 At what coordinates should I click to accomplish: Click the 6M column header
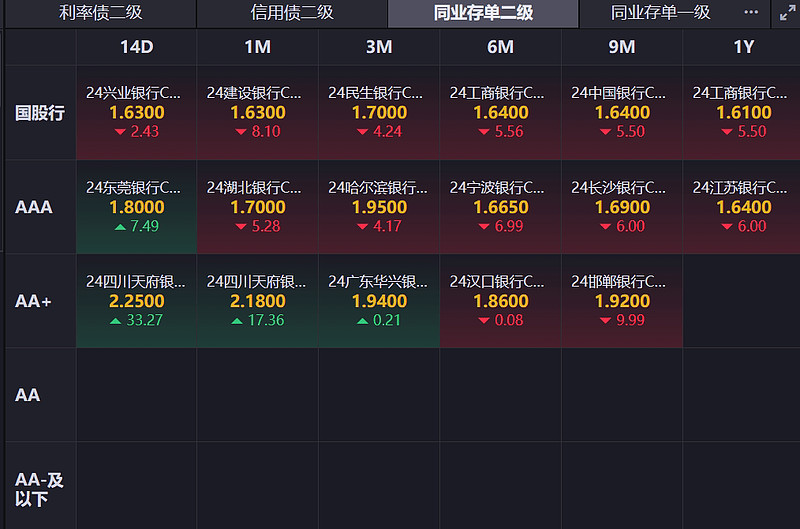point(501,47)
